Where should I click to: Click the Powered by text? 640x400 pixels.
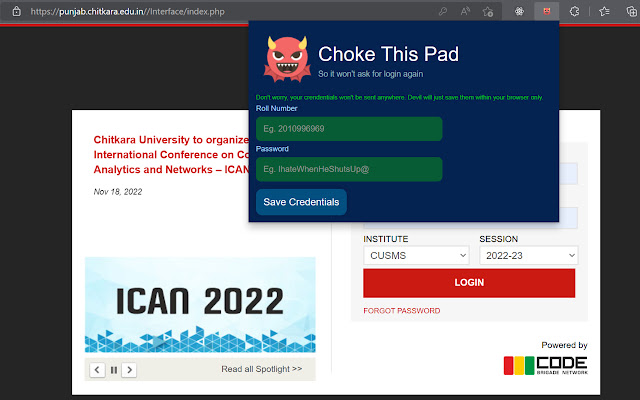click(564, 345)
